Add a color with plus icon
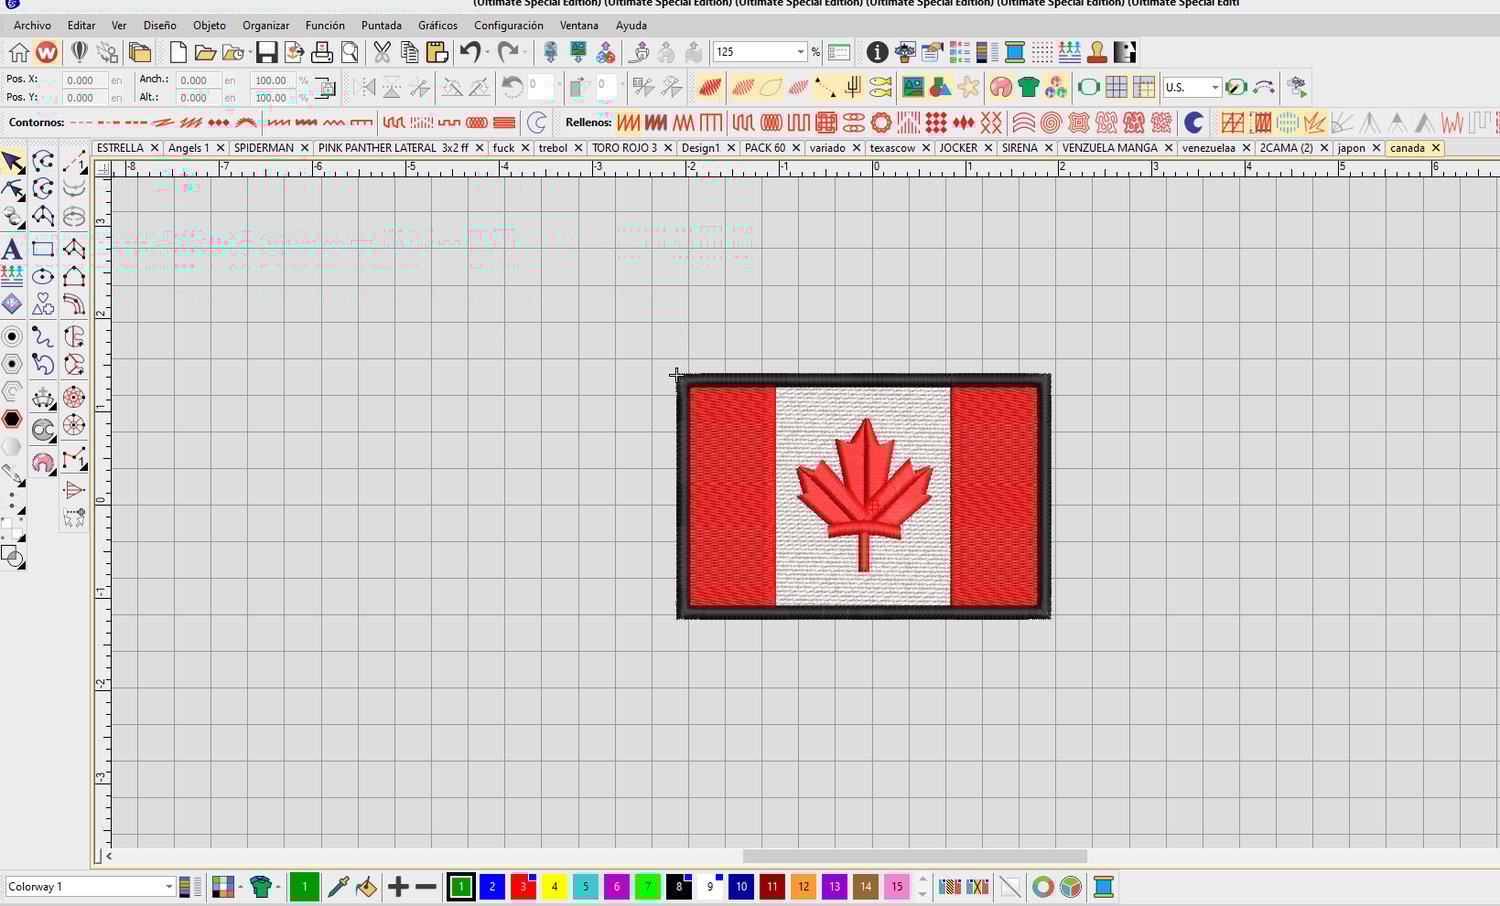1500x906 pixels. click(398, 886)
